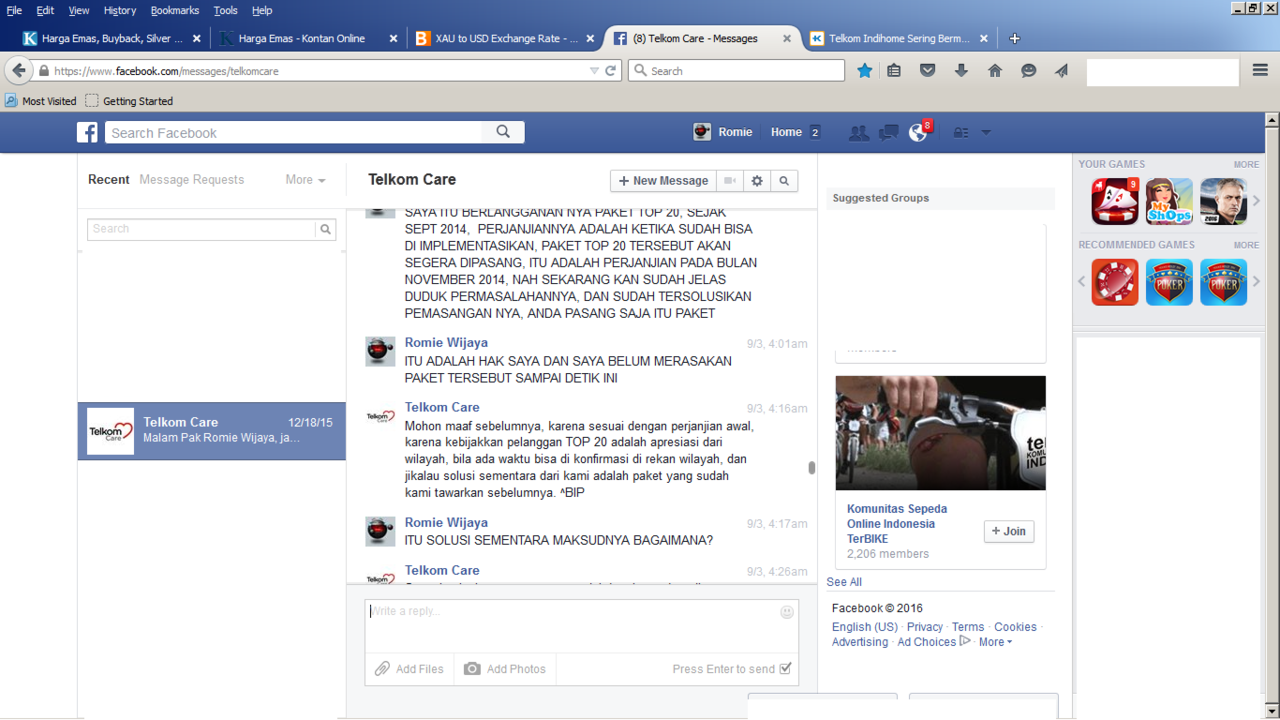Screen dimensions: 1280x720
Task: Click the emoticon smiley in reply box
Action: [x=787, y=611]
